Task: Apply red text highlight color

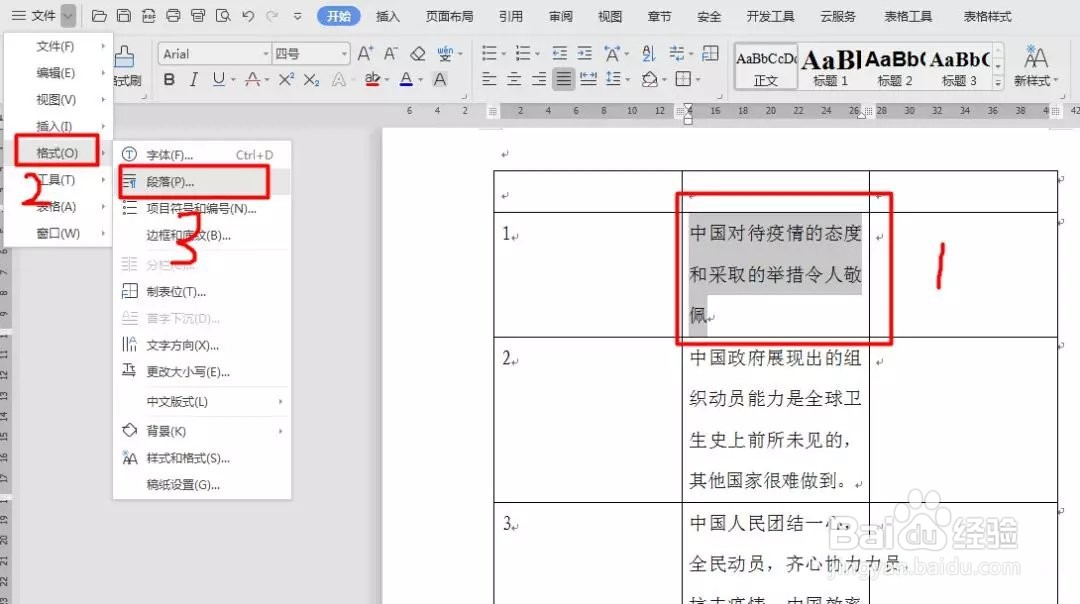Action: click(372, 80)
